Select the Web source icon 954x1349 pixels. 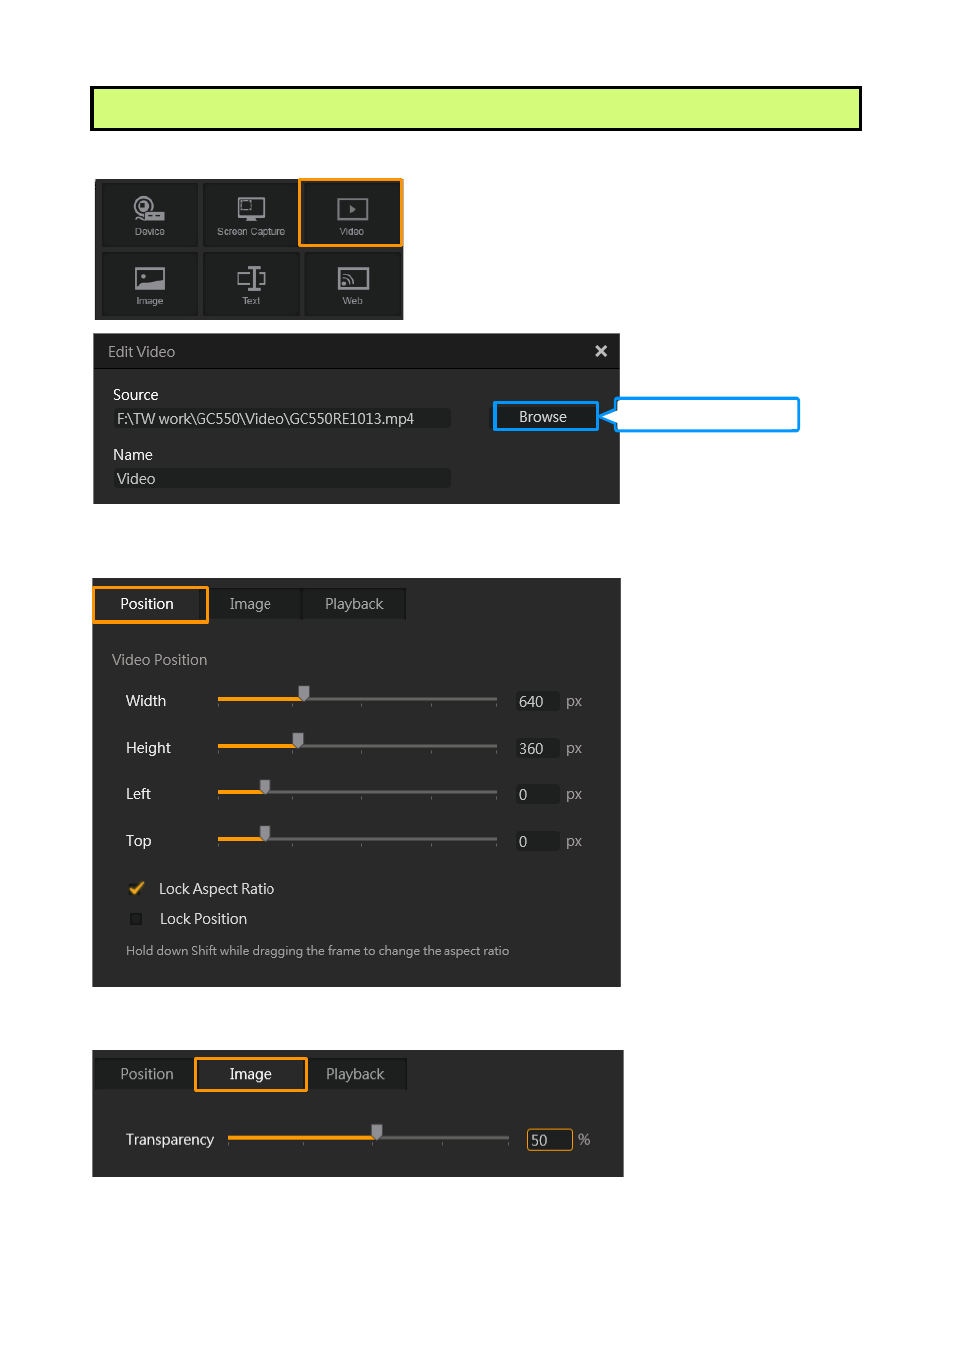click(x=353, y=284)
